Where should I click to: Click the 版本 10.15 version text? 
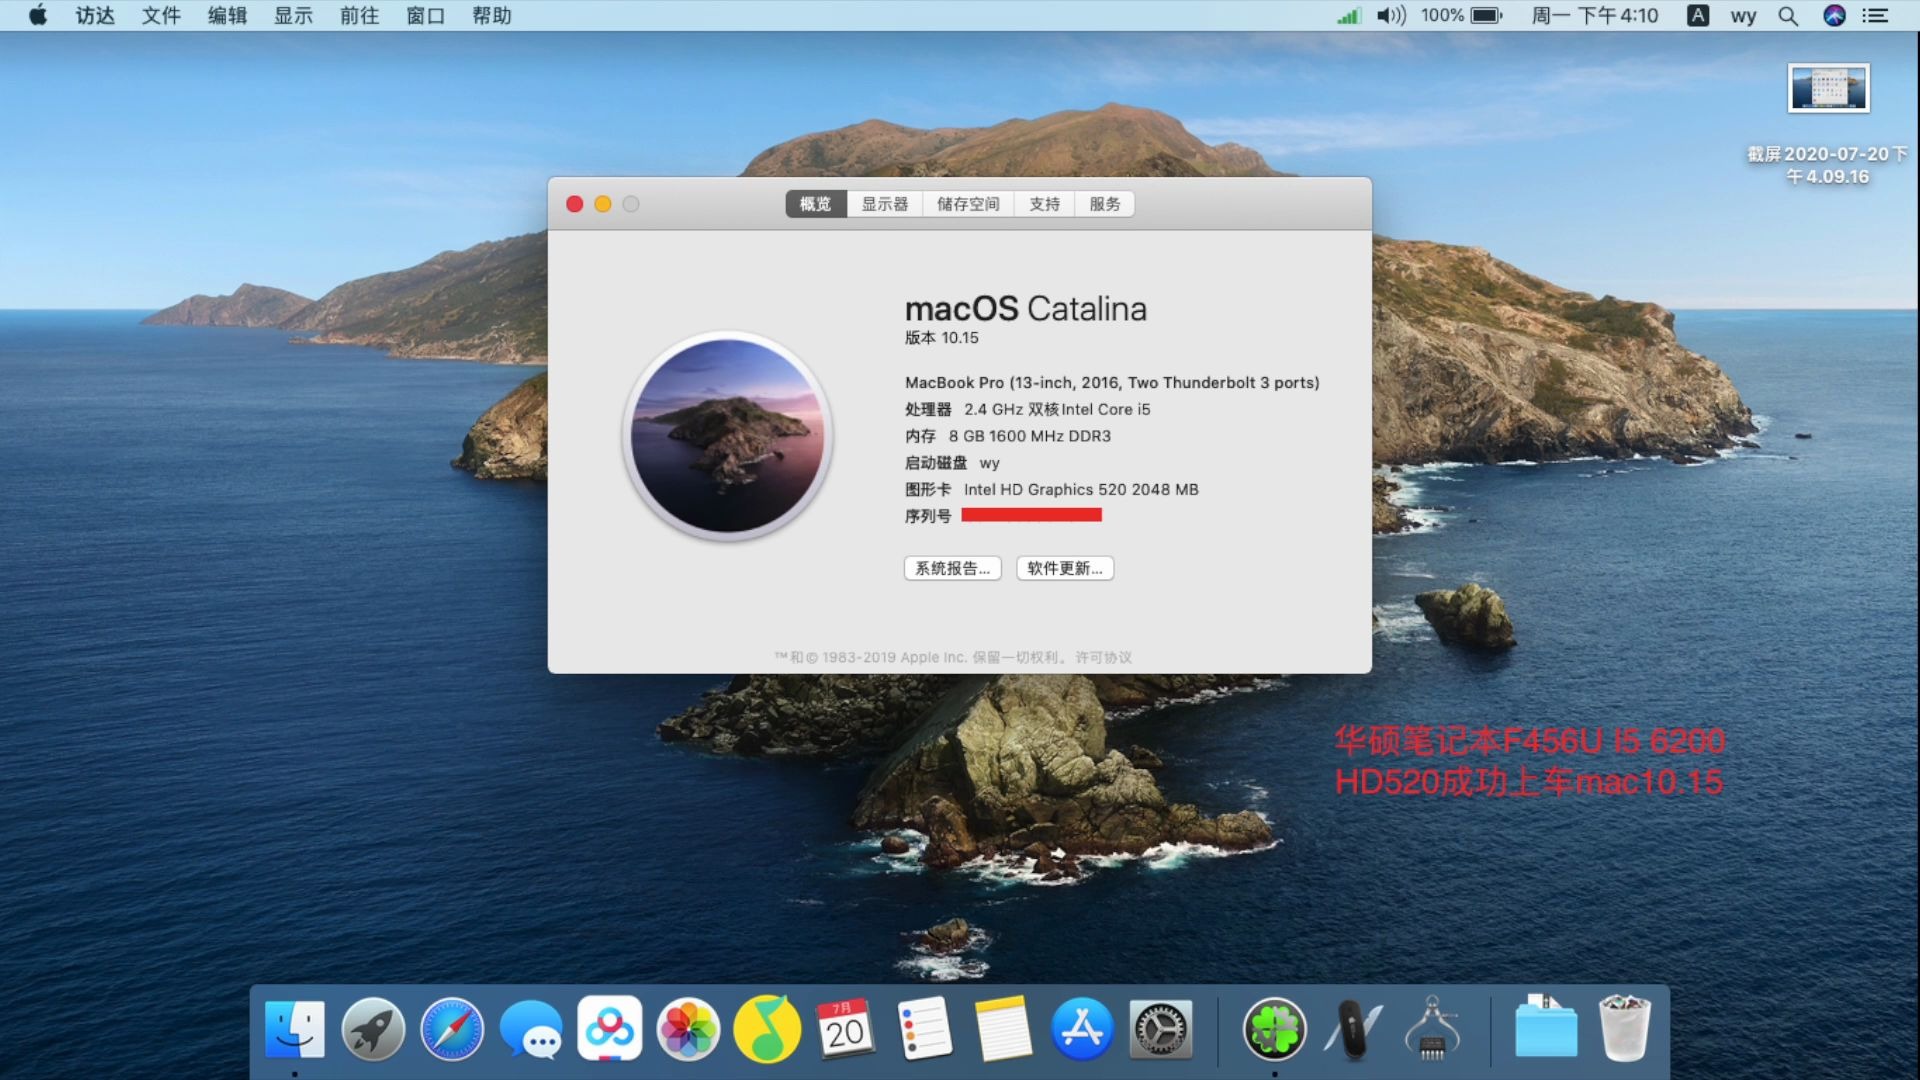(x=942, y=338)
